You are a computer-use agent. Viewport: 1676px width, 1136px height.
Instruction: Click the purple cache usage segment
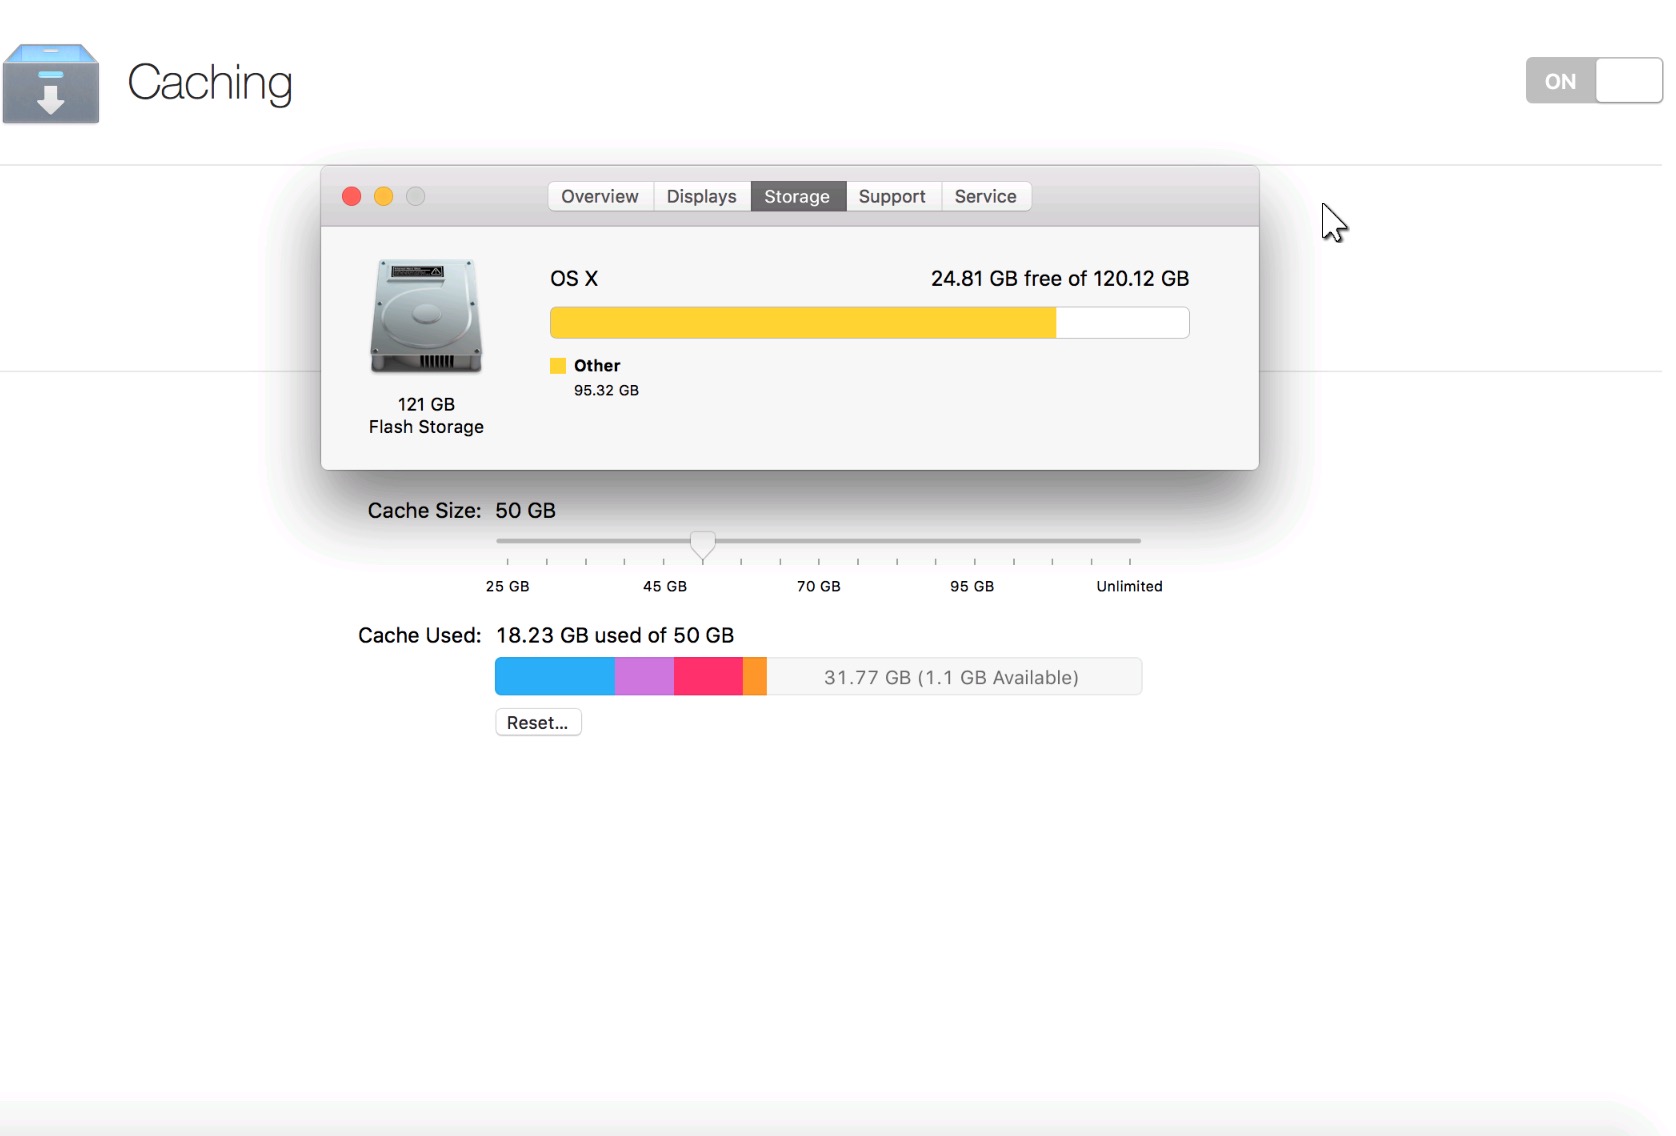(x=644, y=677)
